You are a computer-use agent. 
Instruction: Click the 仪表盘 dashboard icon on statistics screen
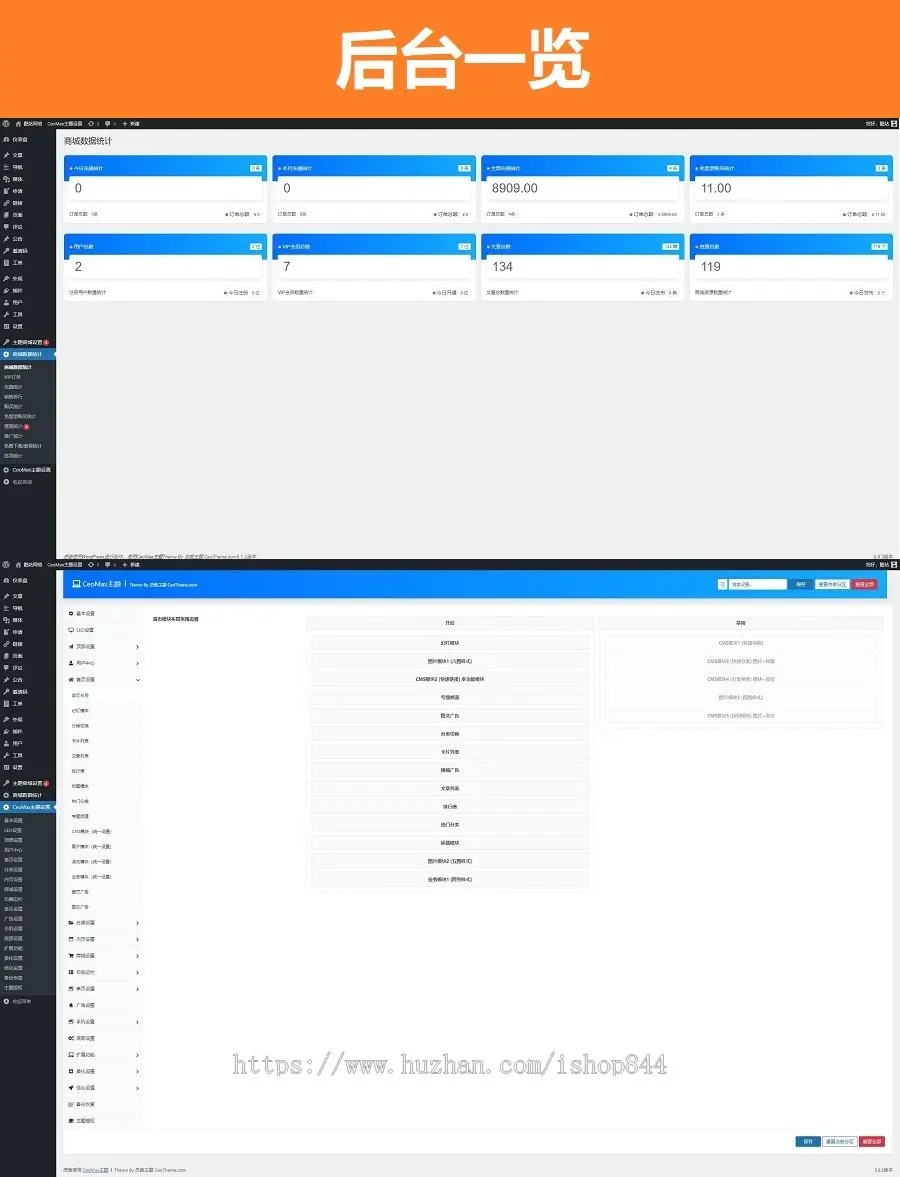7,140
